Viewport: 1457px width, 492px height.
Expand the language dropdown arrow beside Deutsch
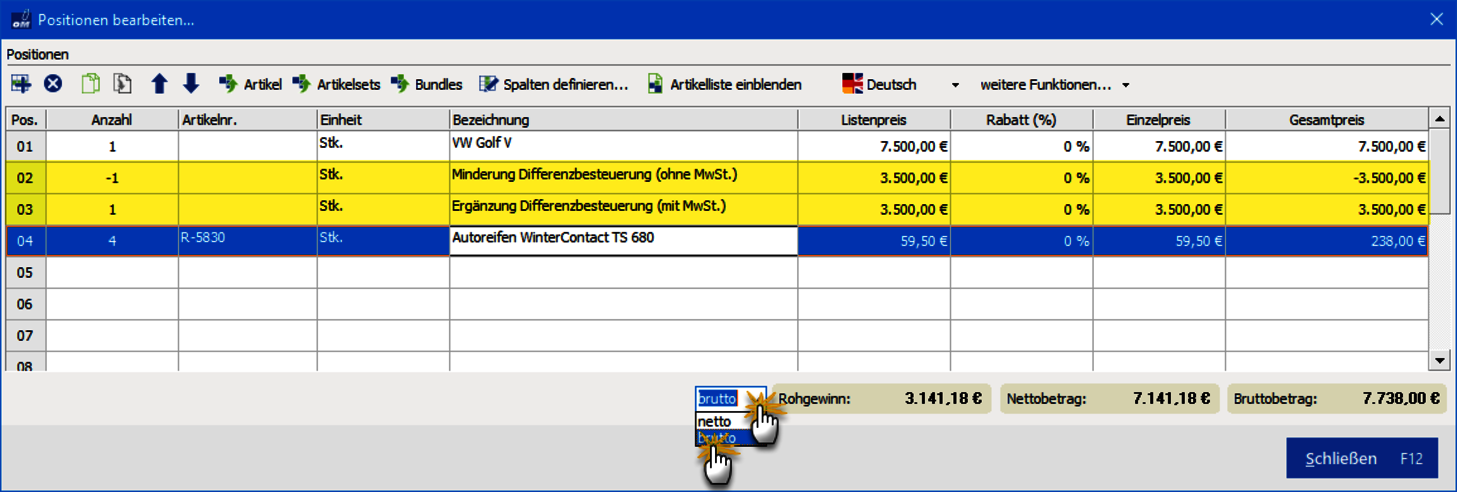955,85
